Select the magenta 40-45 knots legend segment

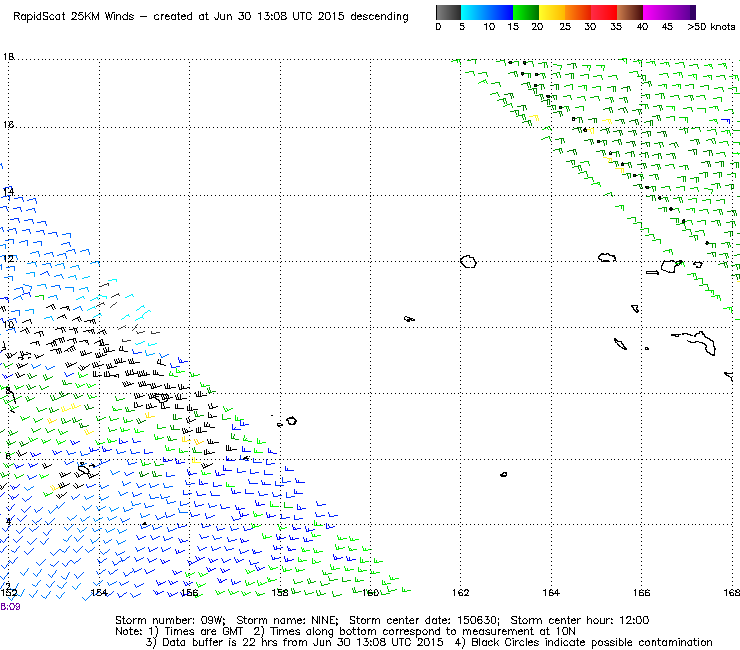pyautogui.click(x=656, y=12)
